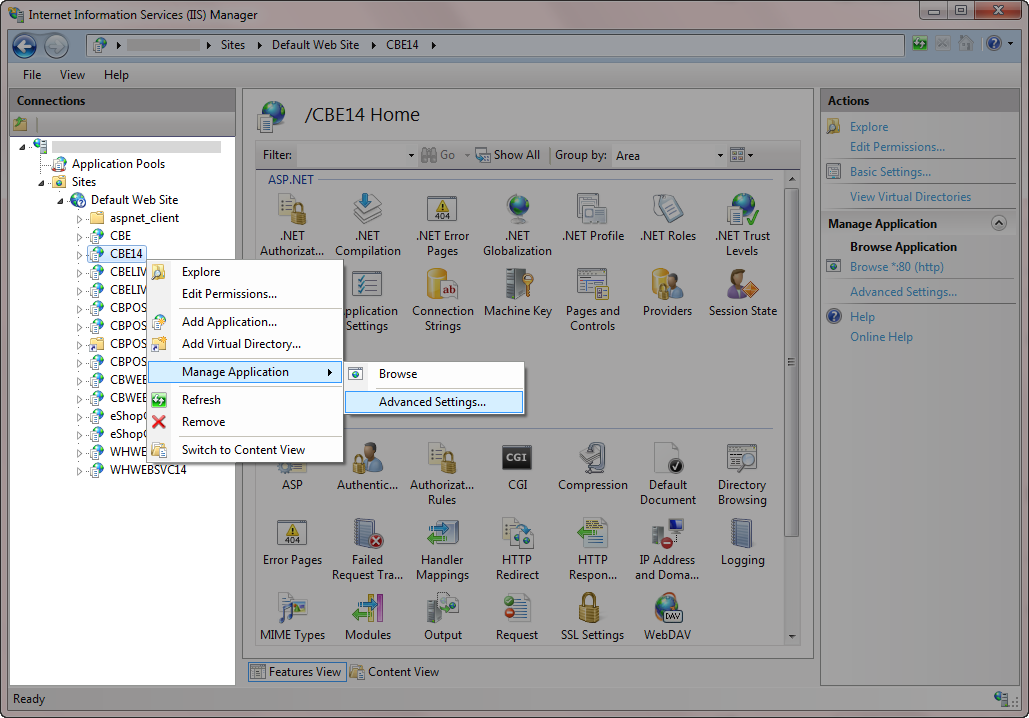Choose Add Virtual Directory from context menu
1029x718 pixels.
pos(241,344)
